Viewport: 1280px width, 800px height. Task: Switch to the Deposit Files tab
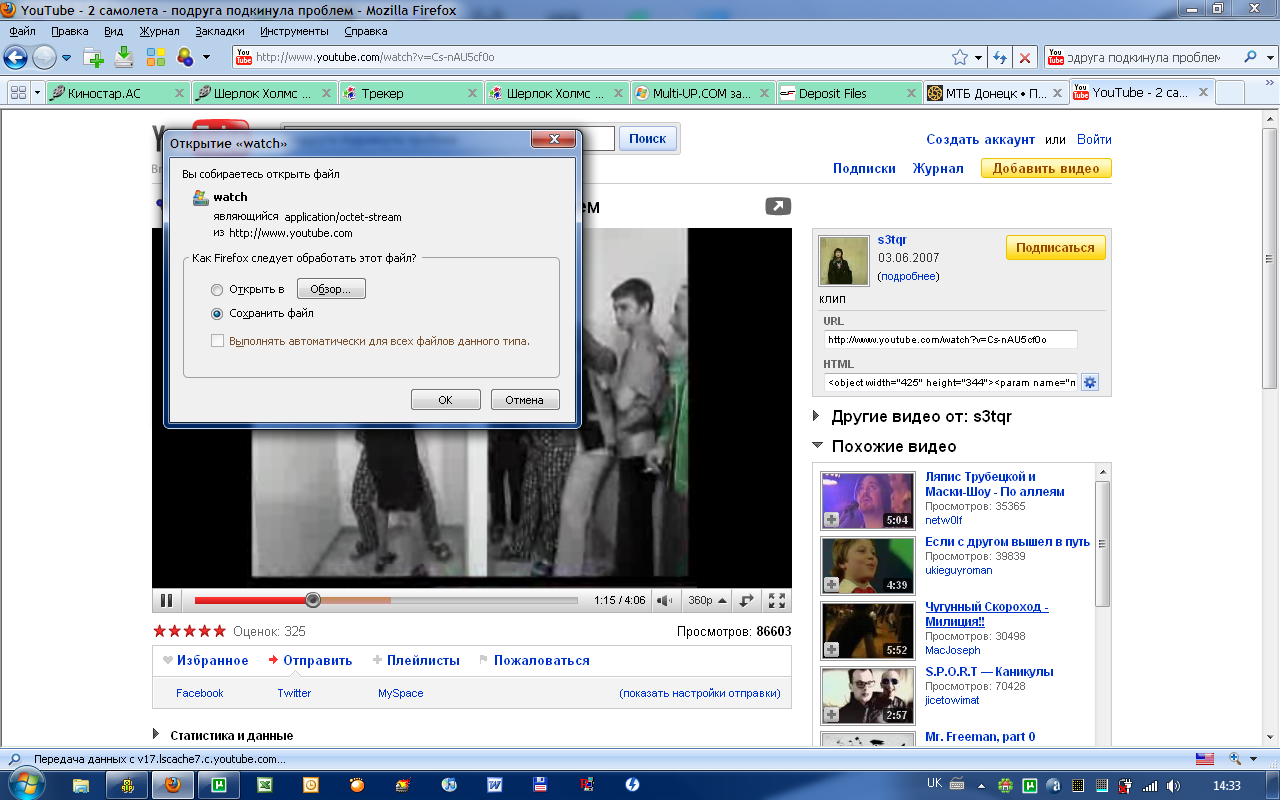click(x=832, y=93)
